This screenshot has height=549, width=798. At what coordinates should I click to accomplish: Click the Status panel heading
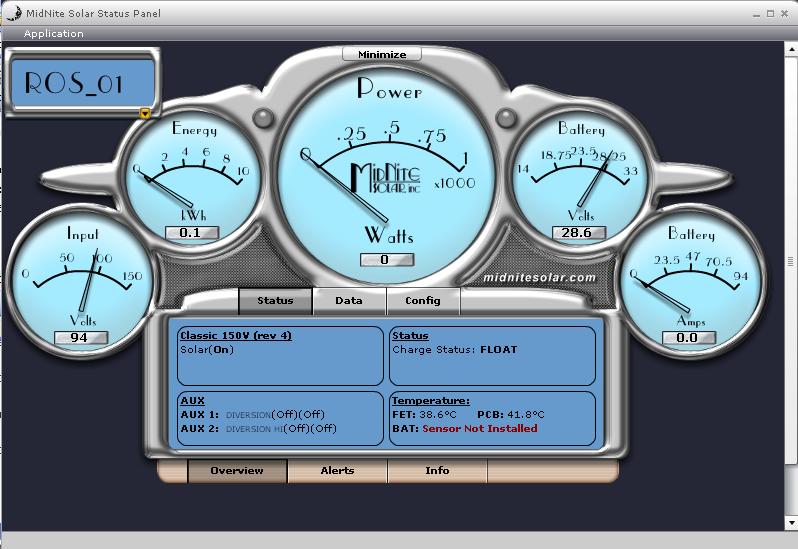click(411, 336)
